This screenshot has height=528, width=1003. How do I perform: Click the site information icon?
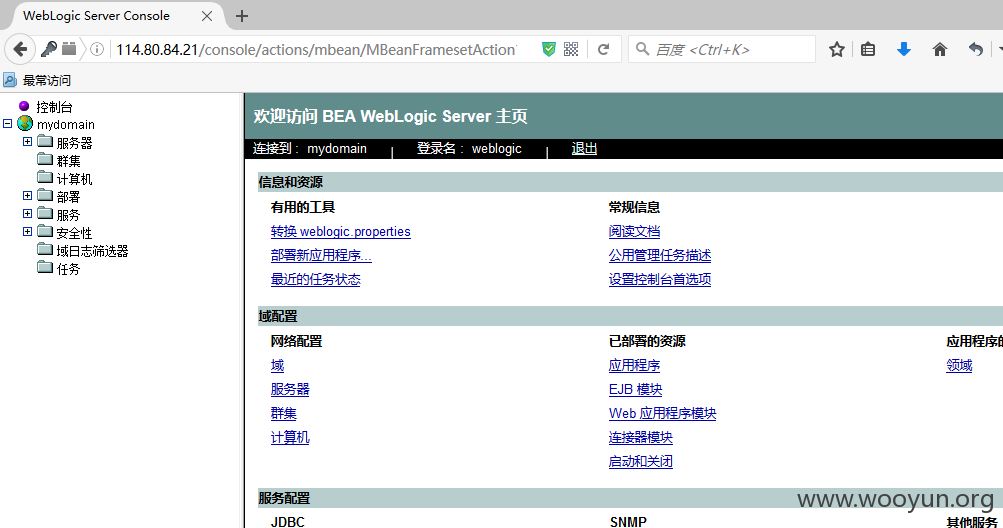coord(97,49)
